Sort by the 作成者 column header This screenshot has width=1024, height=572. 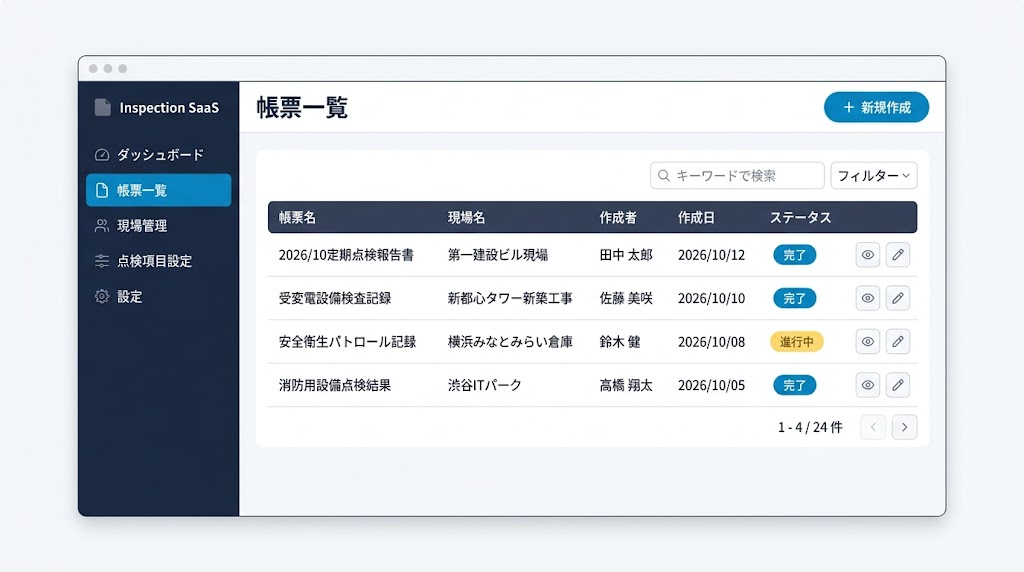(618, 217)
